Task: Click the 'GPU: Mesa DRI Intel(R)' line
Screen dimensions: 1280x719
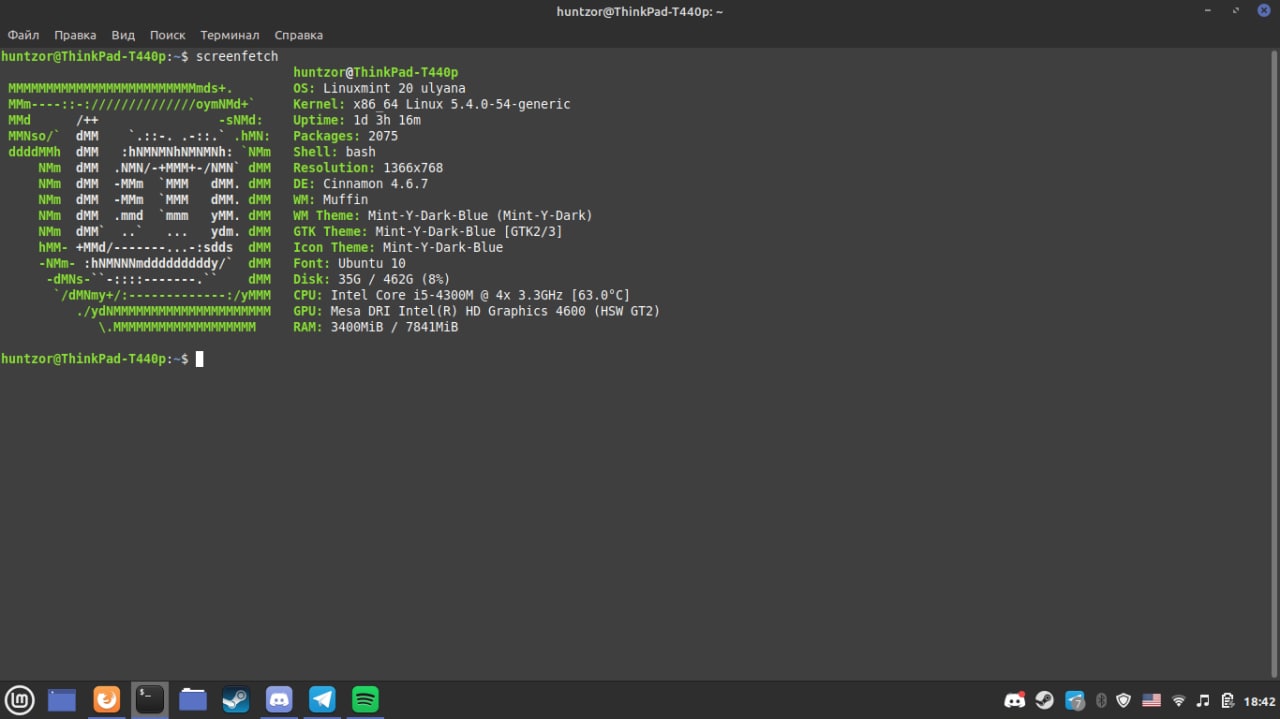Action: [x=477, y=312]
